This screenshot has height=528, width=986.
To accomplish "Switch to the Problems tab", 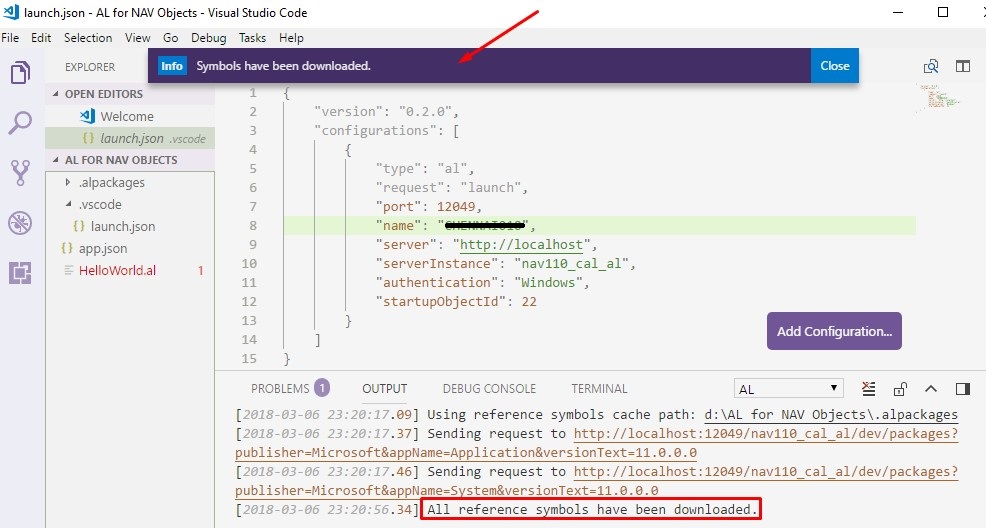I will [280, 388].
